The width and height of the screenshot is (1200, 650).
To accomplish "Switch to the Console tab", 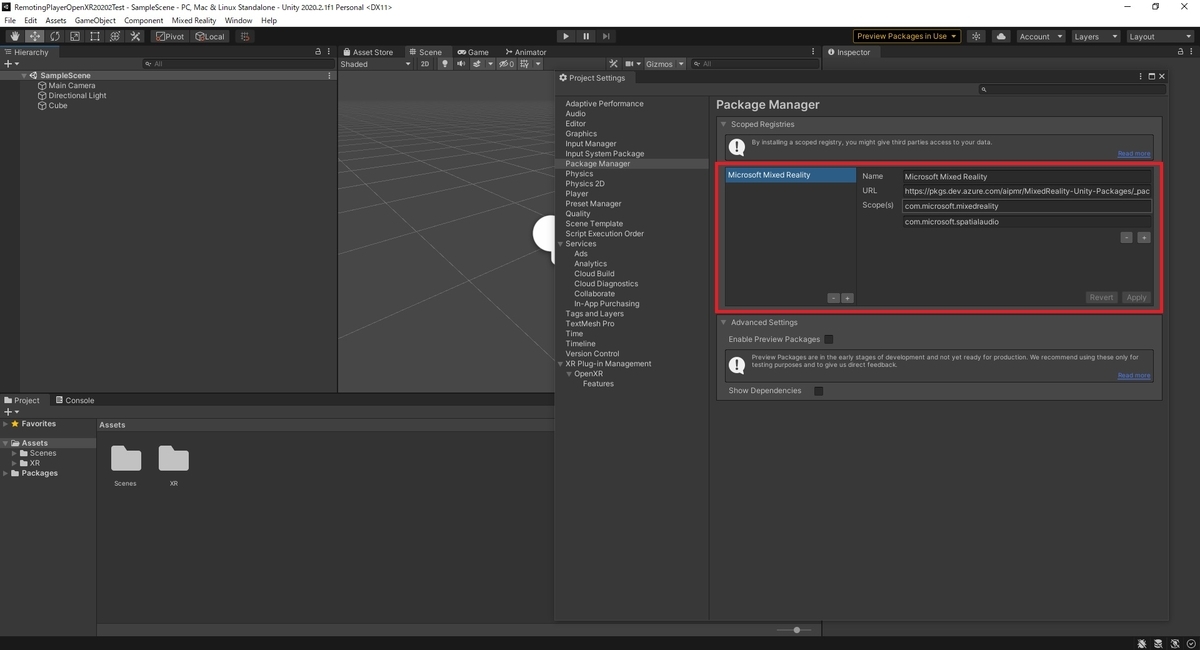I will [74, 400].
